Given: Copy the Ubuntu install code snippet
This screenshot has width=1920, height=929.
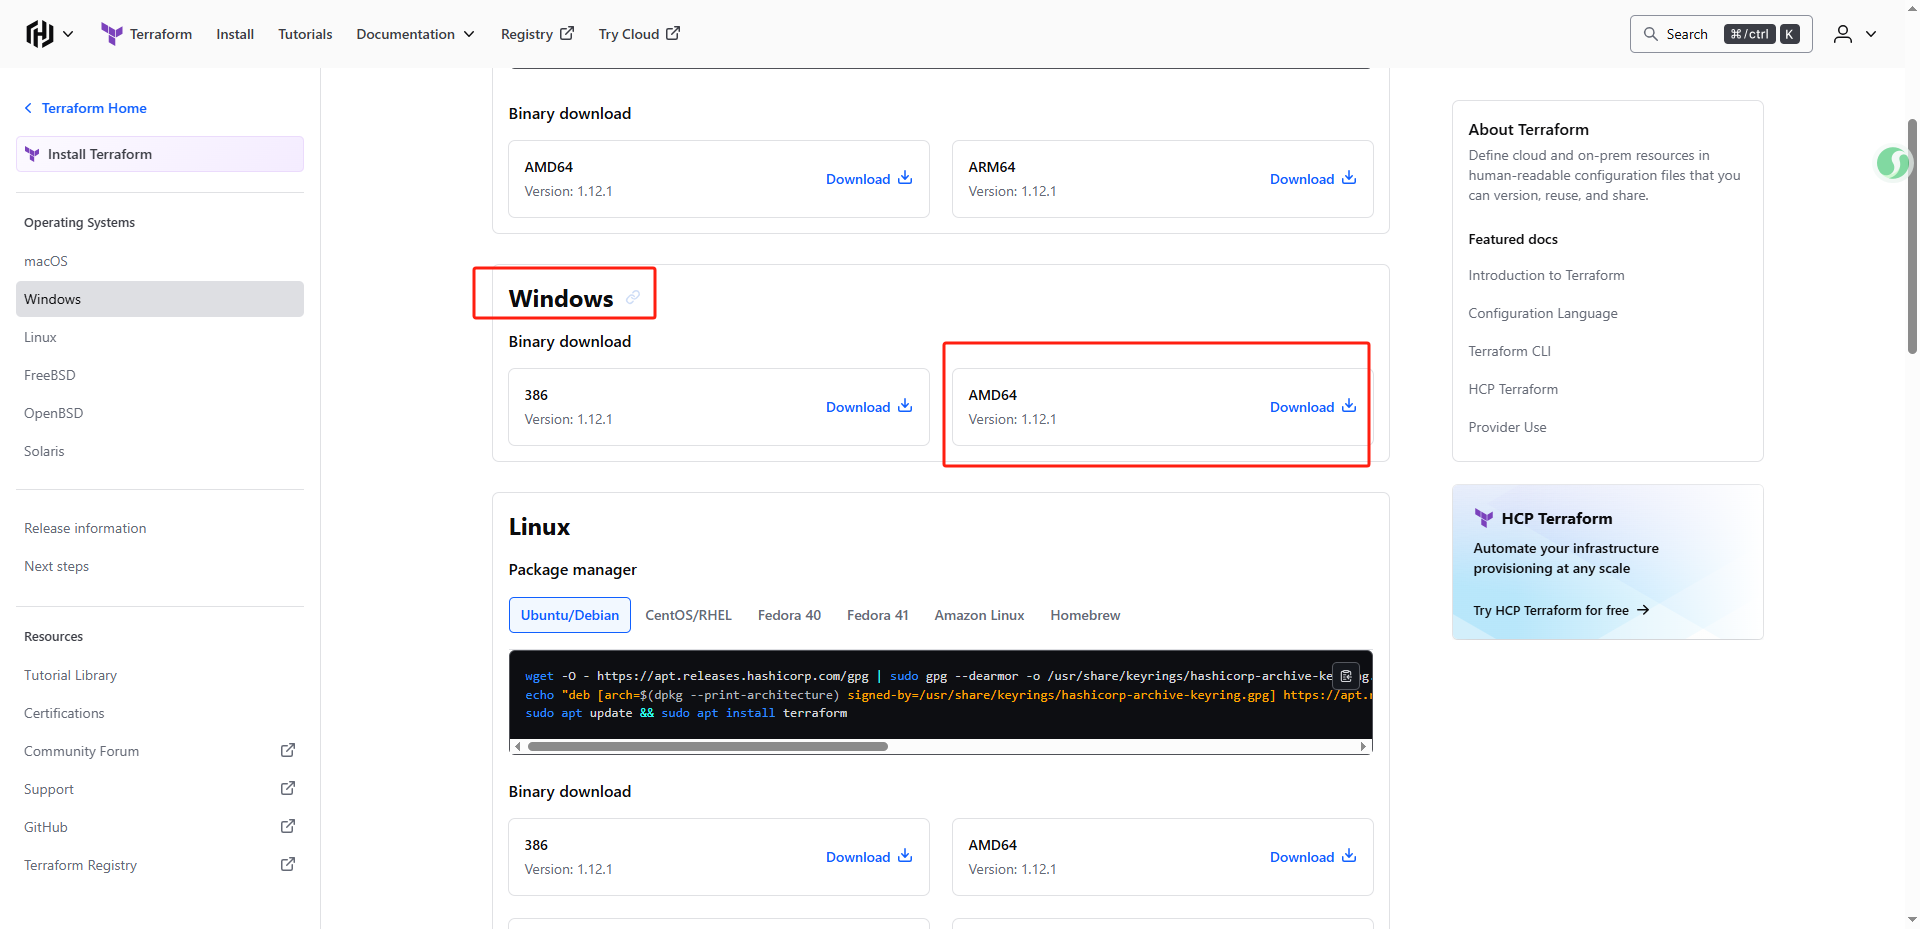Looking at the screenshot, I should click(x=1346, y=676).
